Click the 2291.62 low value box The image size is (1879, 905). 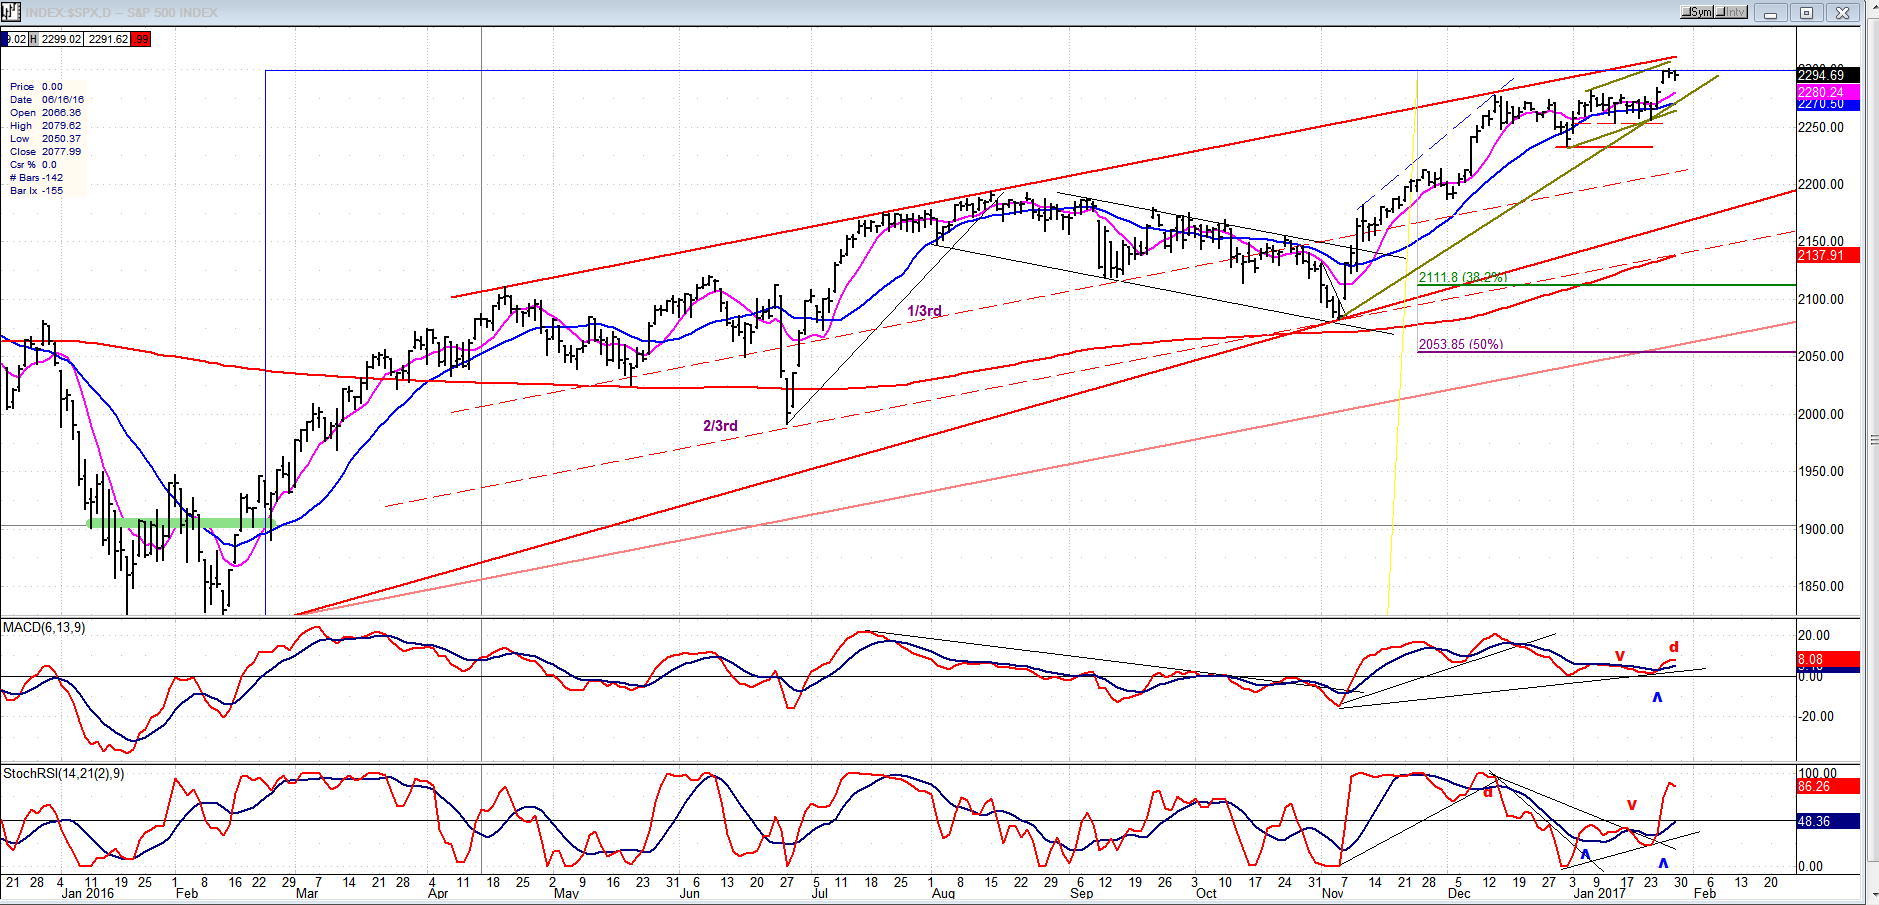[x=108, y=39]
